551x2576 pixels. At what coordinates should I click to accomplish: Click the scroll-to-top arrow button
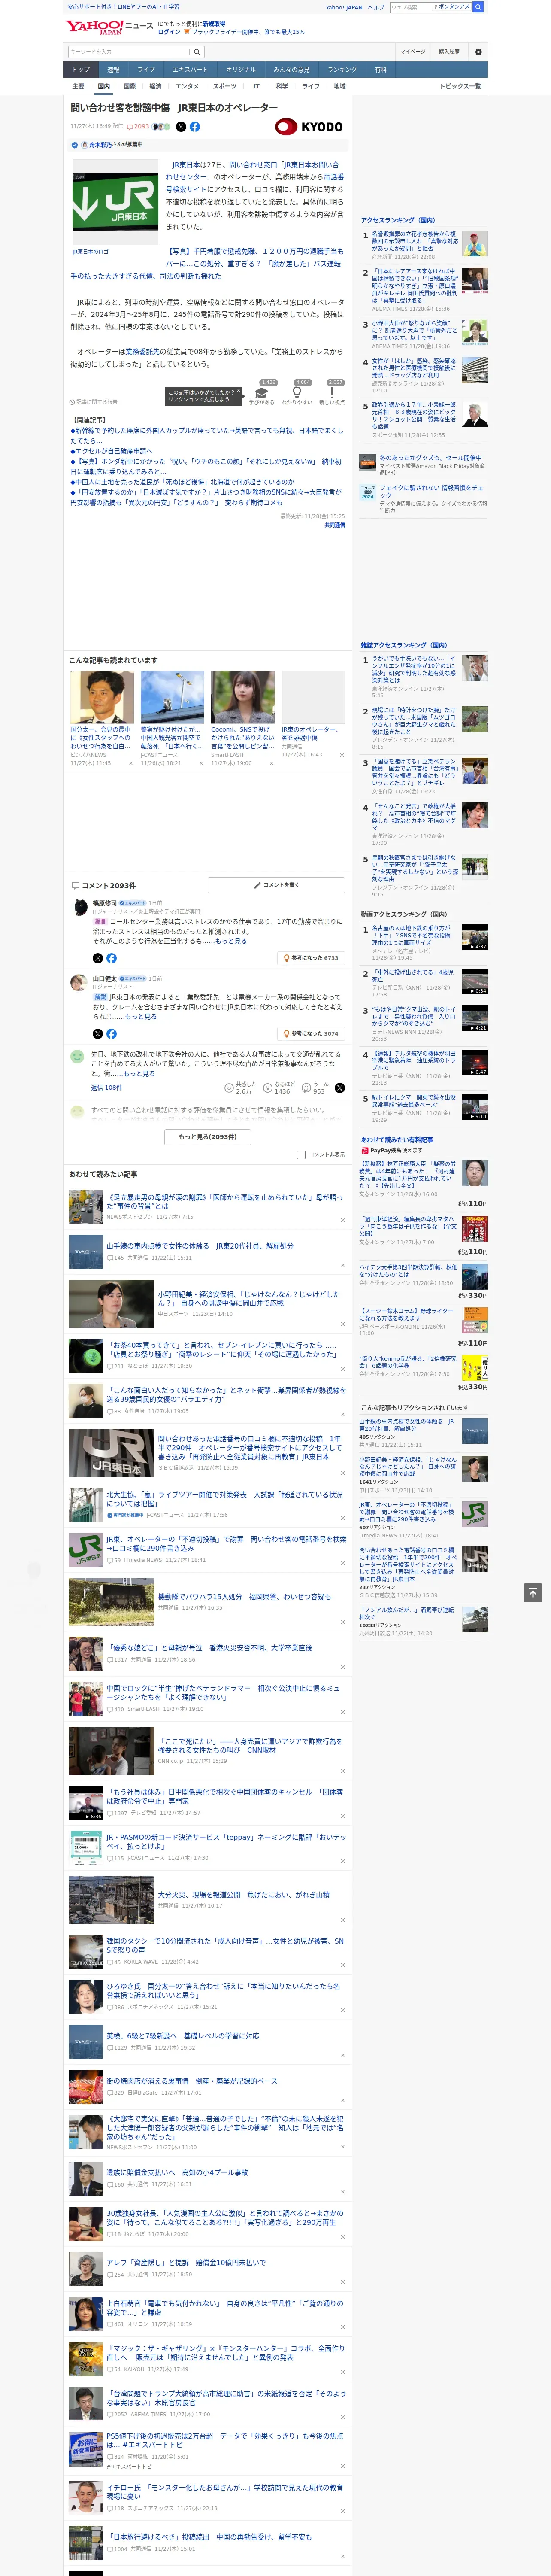pyautogui.click(x=533, y=1592)
